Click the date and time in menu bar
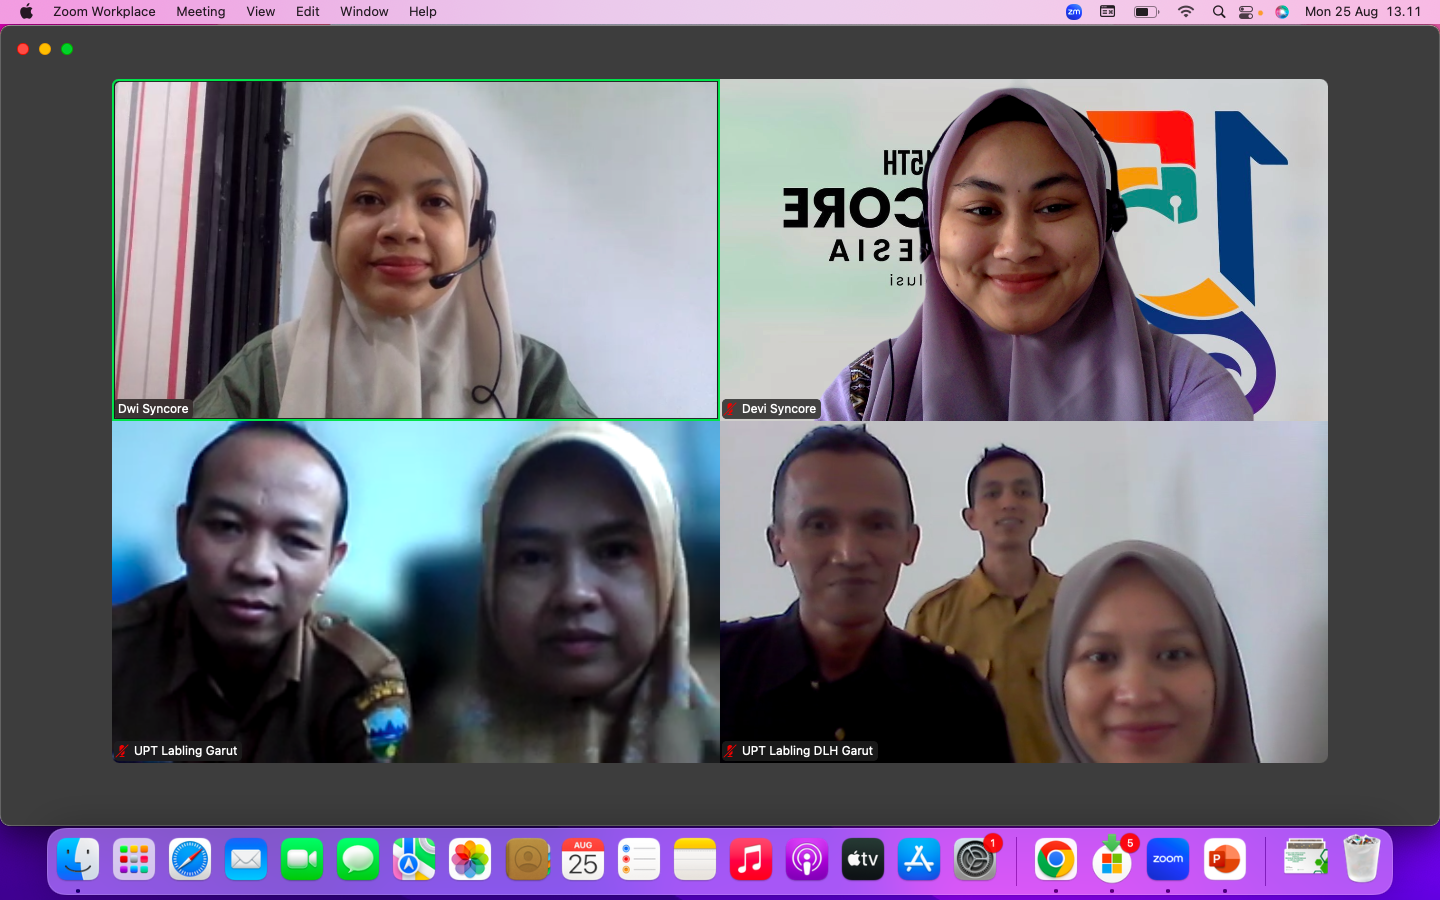This screenshot has height=900, width=1440. click(x=1362, y=12)
